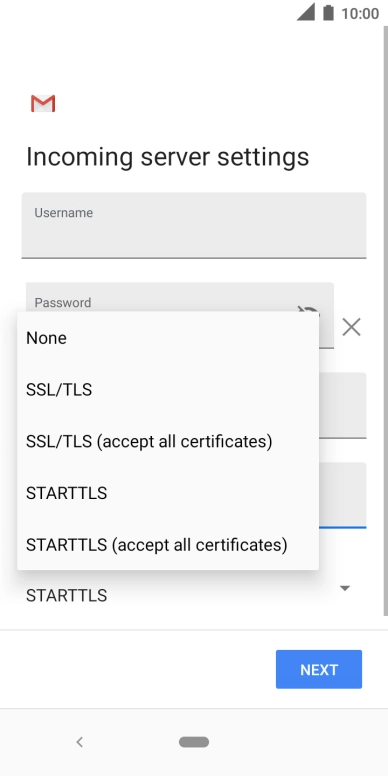Image resolution: width=388 pixels, height=776 pixels.
Task: Choose SSL/TLS security option
Action: [168, 390]
